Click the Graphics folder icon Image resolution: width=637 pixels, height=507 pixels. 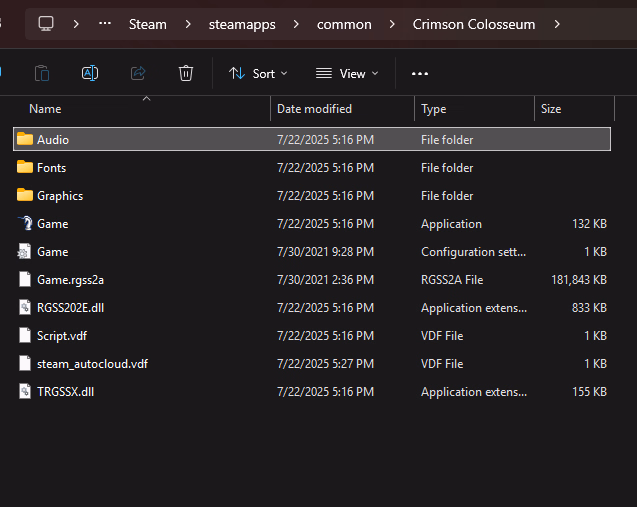click(25, 195)
